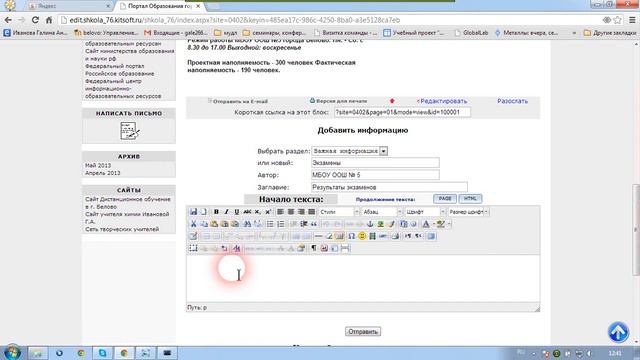Click the Insert layer dotted square icon
640x360 pixels.
click(x=193, y=248)
